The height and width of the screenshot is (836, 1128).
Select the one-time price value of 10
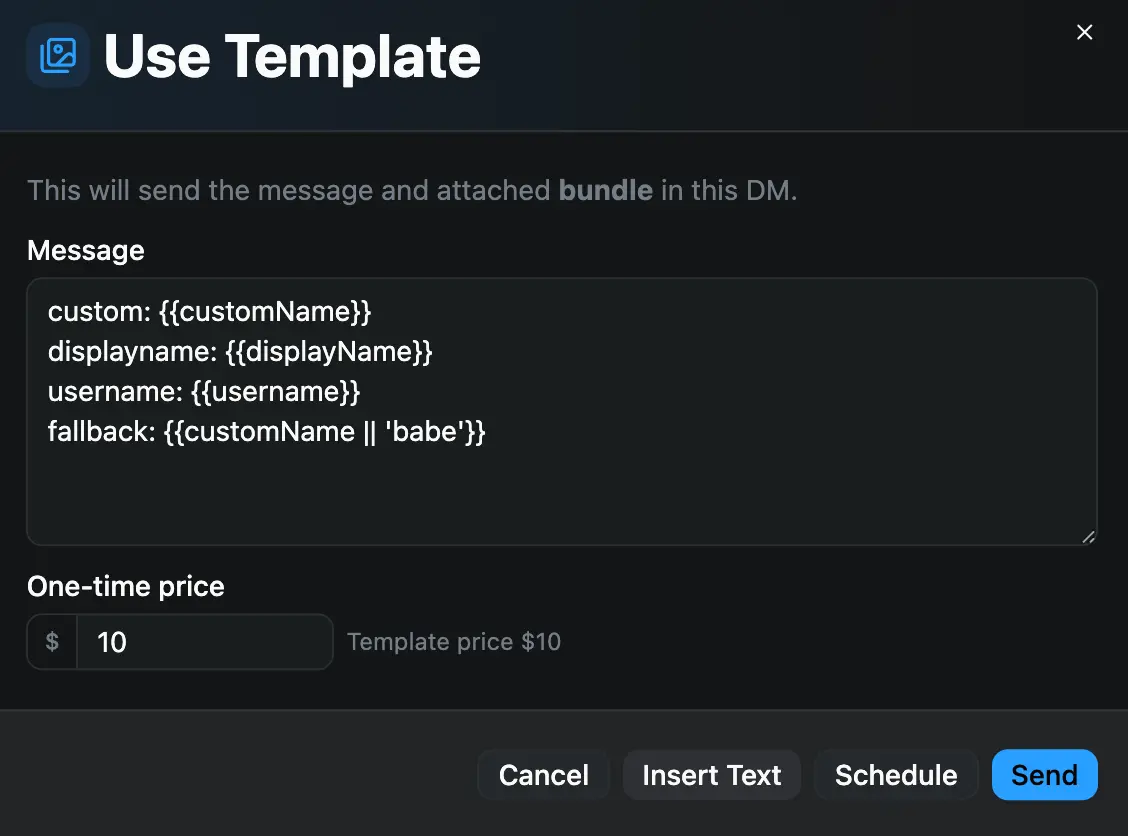111,642
